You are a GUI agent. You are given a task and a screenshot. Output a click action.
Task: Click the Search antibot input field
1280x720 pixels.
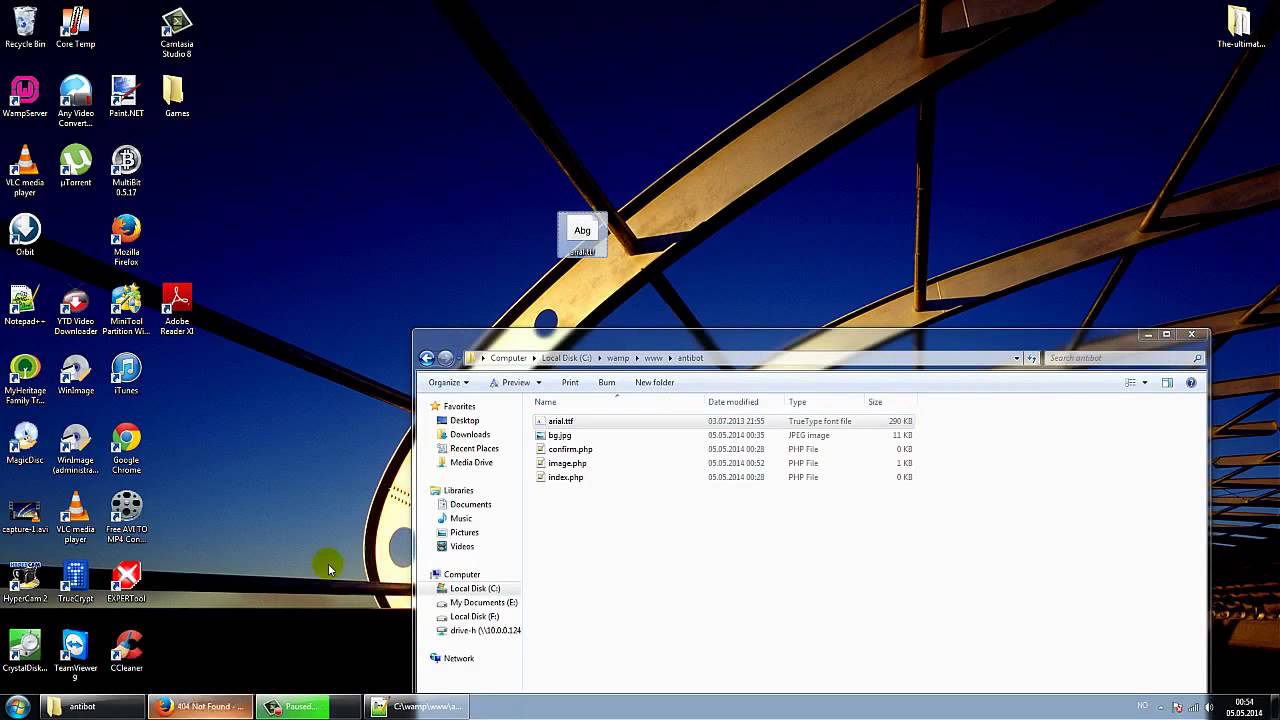[1118, 358]
